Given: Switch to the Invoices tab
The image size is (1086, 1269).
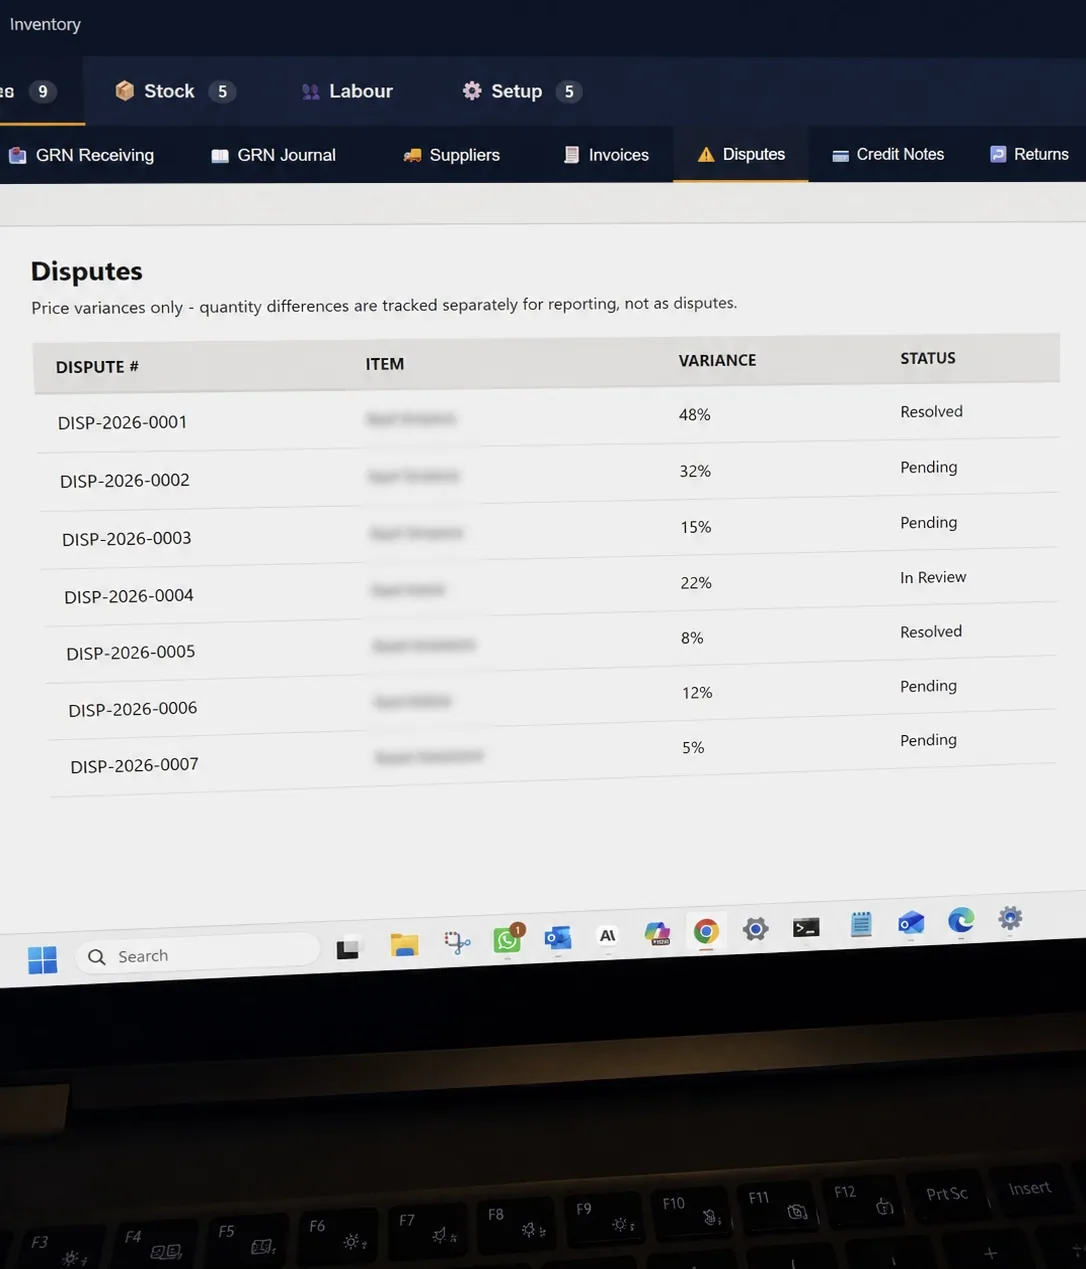Looking at the screenshot, I should pyautogui.click(x=606, y=155).
